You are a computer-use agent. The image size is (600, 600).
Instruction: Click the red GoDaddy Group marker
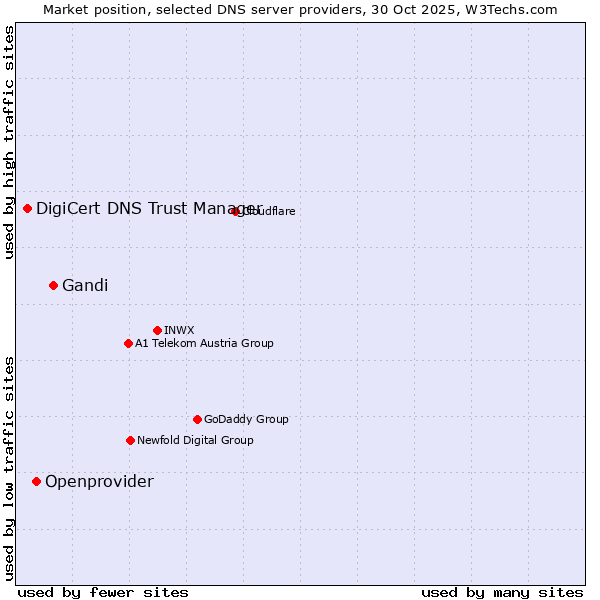[x=197, y=419]
